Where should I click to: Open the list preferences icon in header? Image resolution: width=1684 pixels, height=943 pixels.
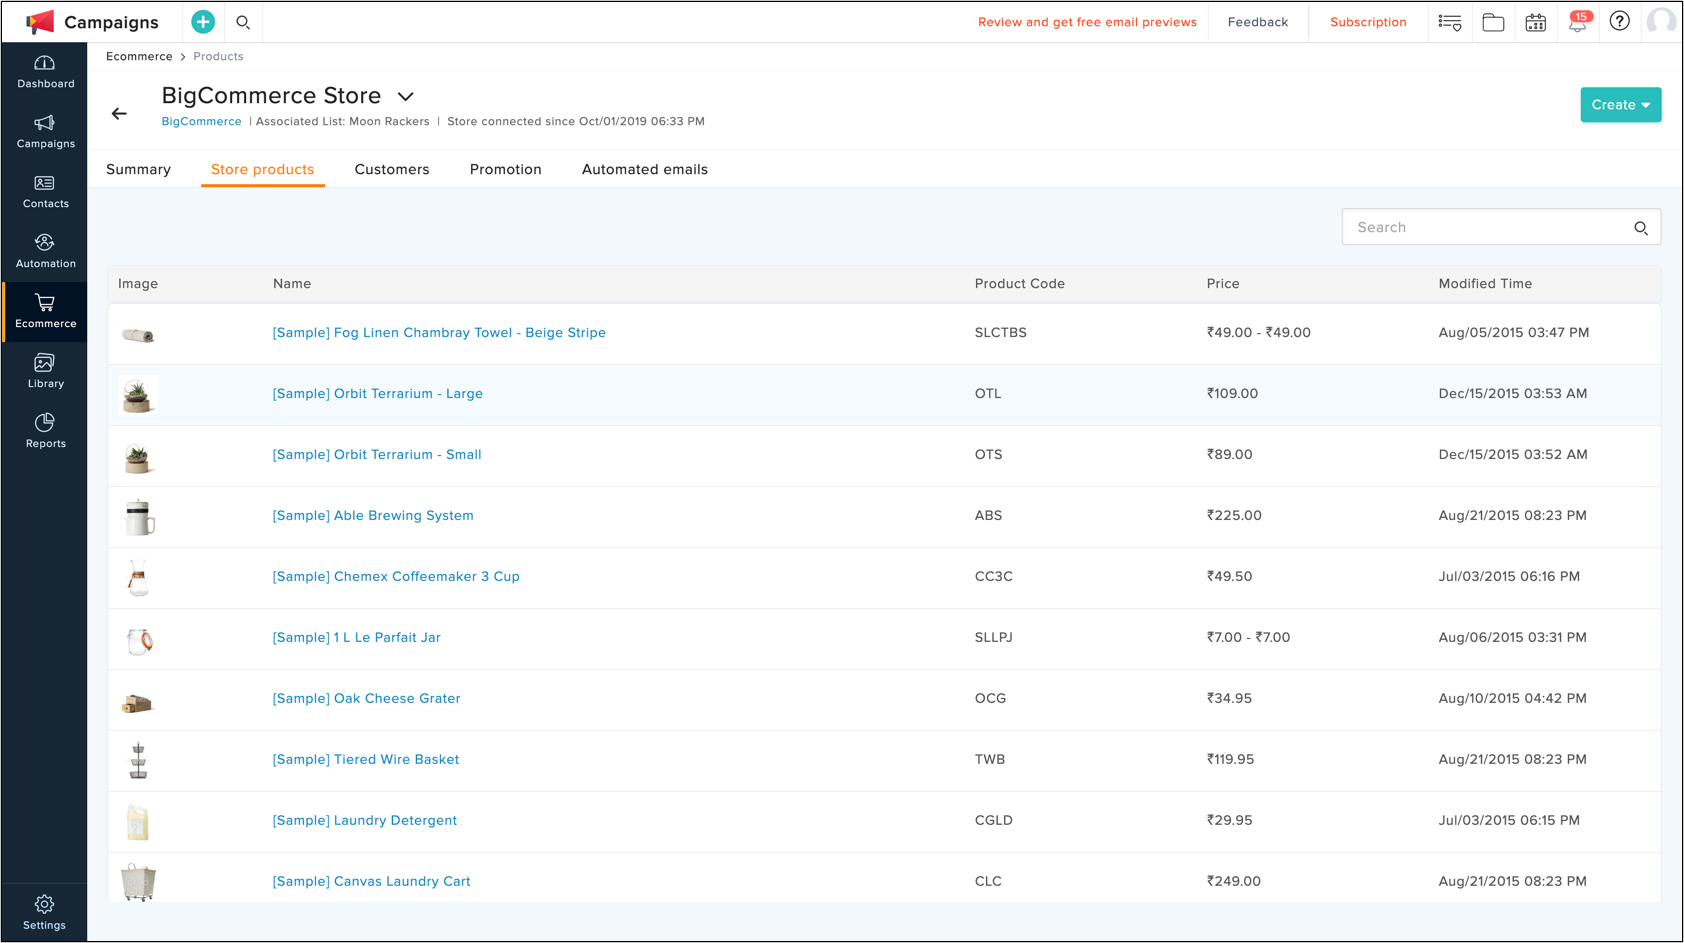click(1450, 22)
